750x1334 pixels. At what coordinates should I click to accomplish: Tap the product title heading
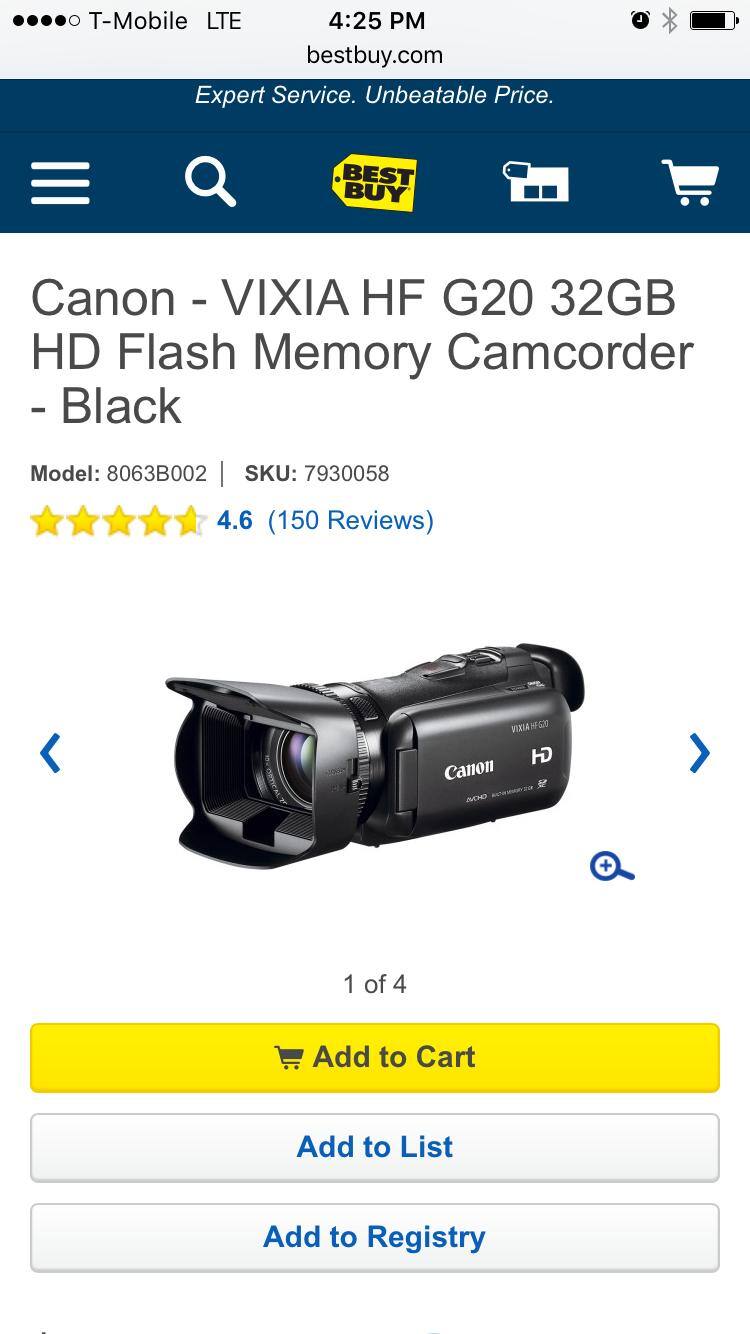point(362,352)
